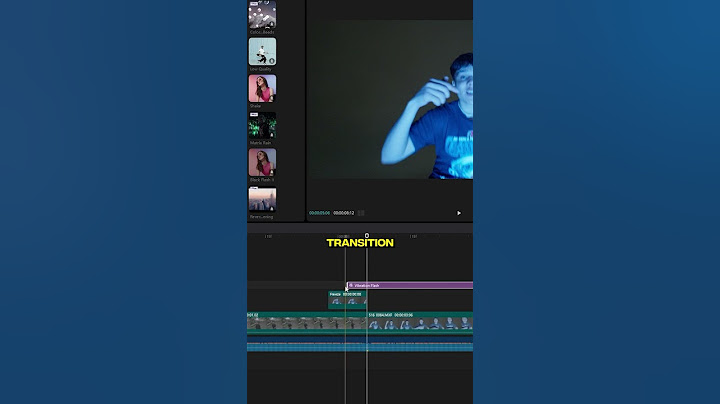This screenshot has height=404, width=720.
Task: Download the Low Quality effect
Action: (271, 61)
